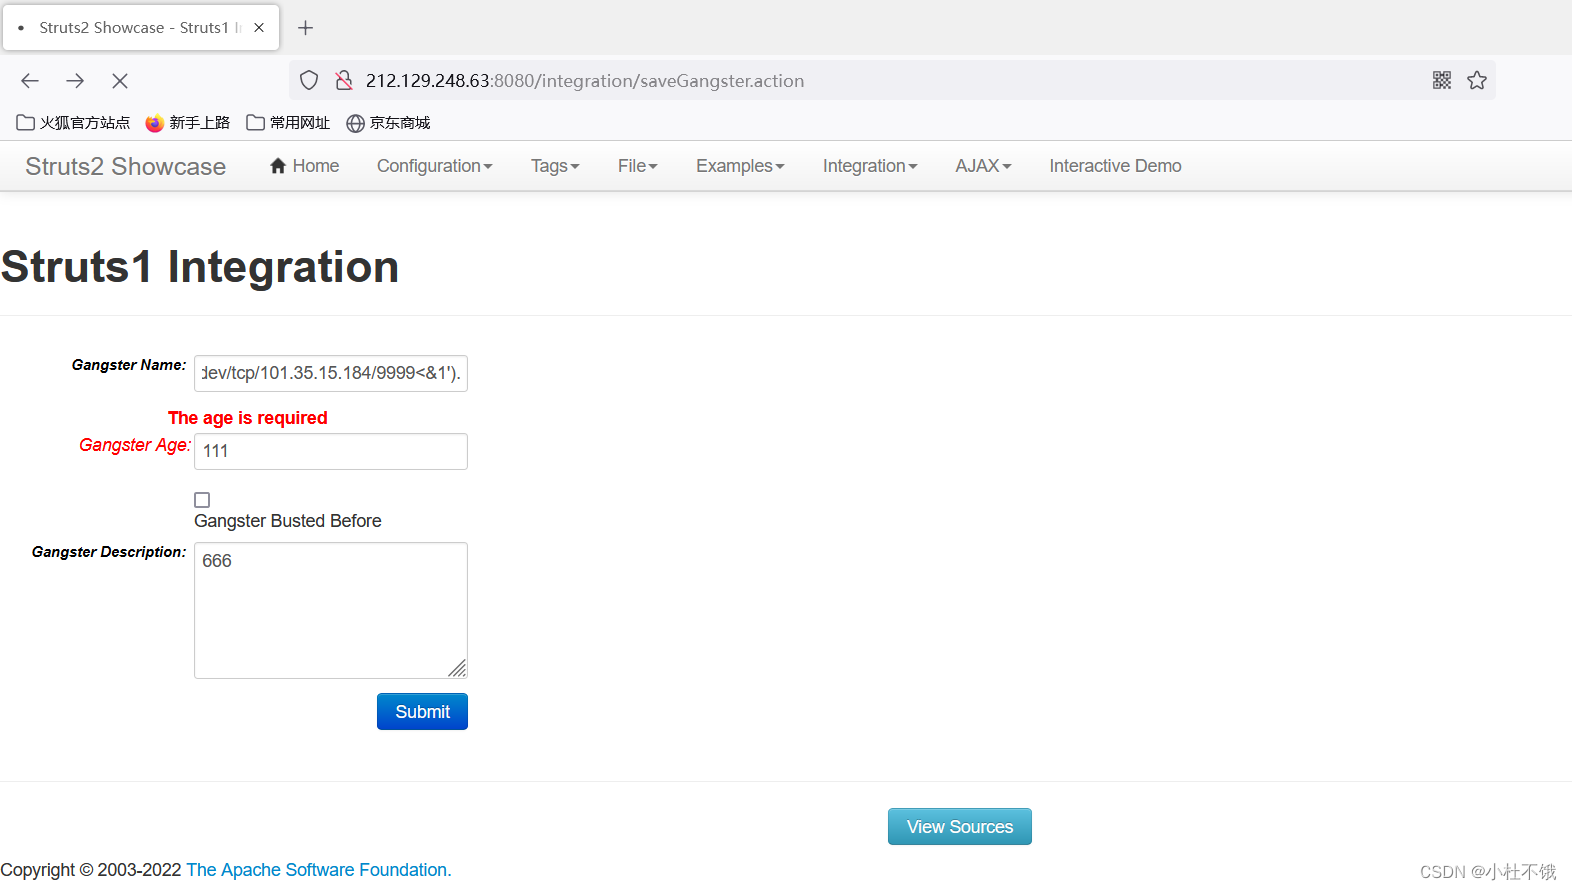Focus the Gangster Age field

coord(331,451)
